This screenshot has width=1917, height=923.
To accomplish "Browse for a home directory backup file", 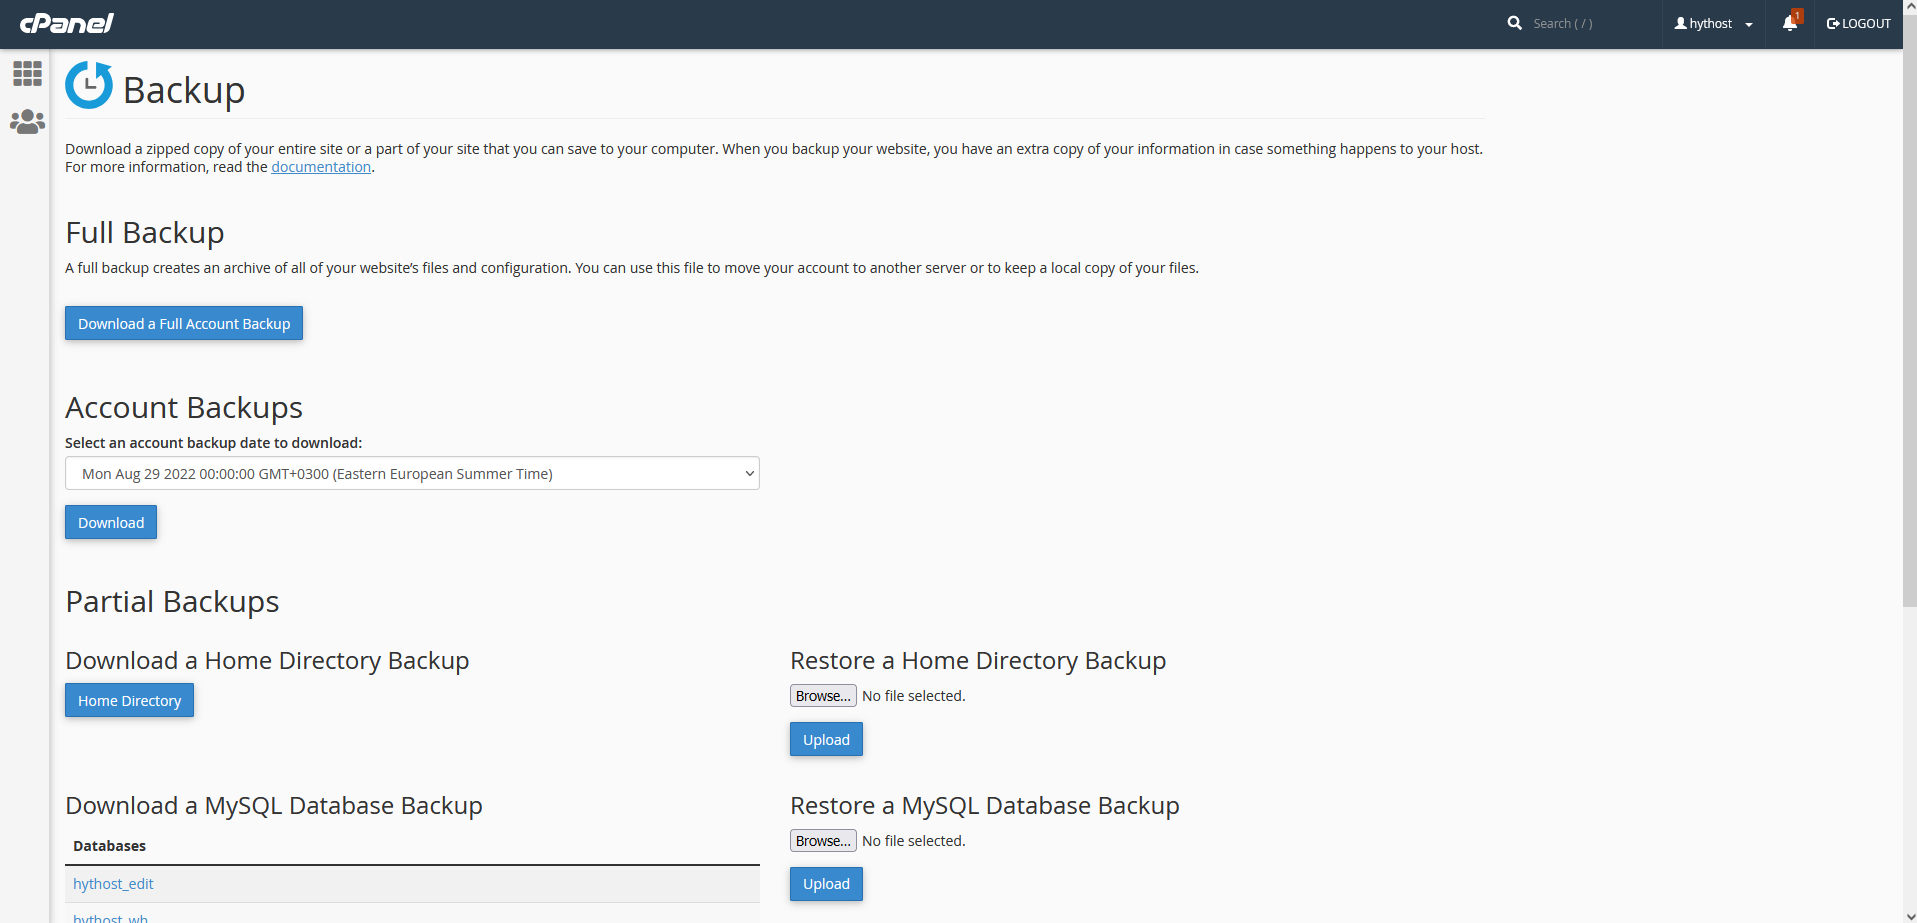I will point(823,696).
